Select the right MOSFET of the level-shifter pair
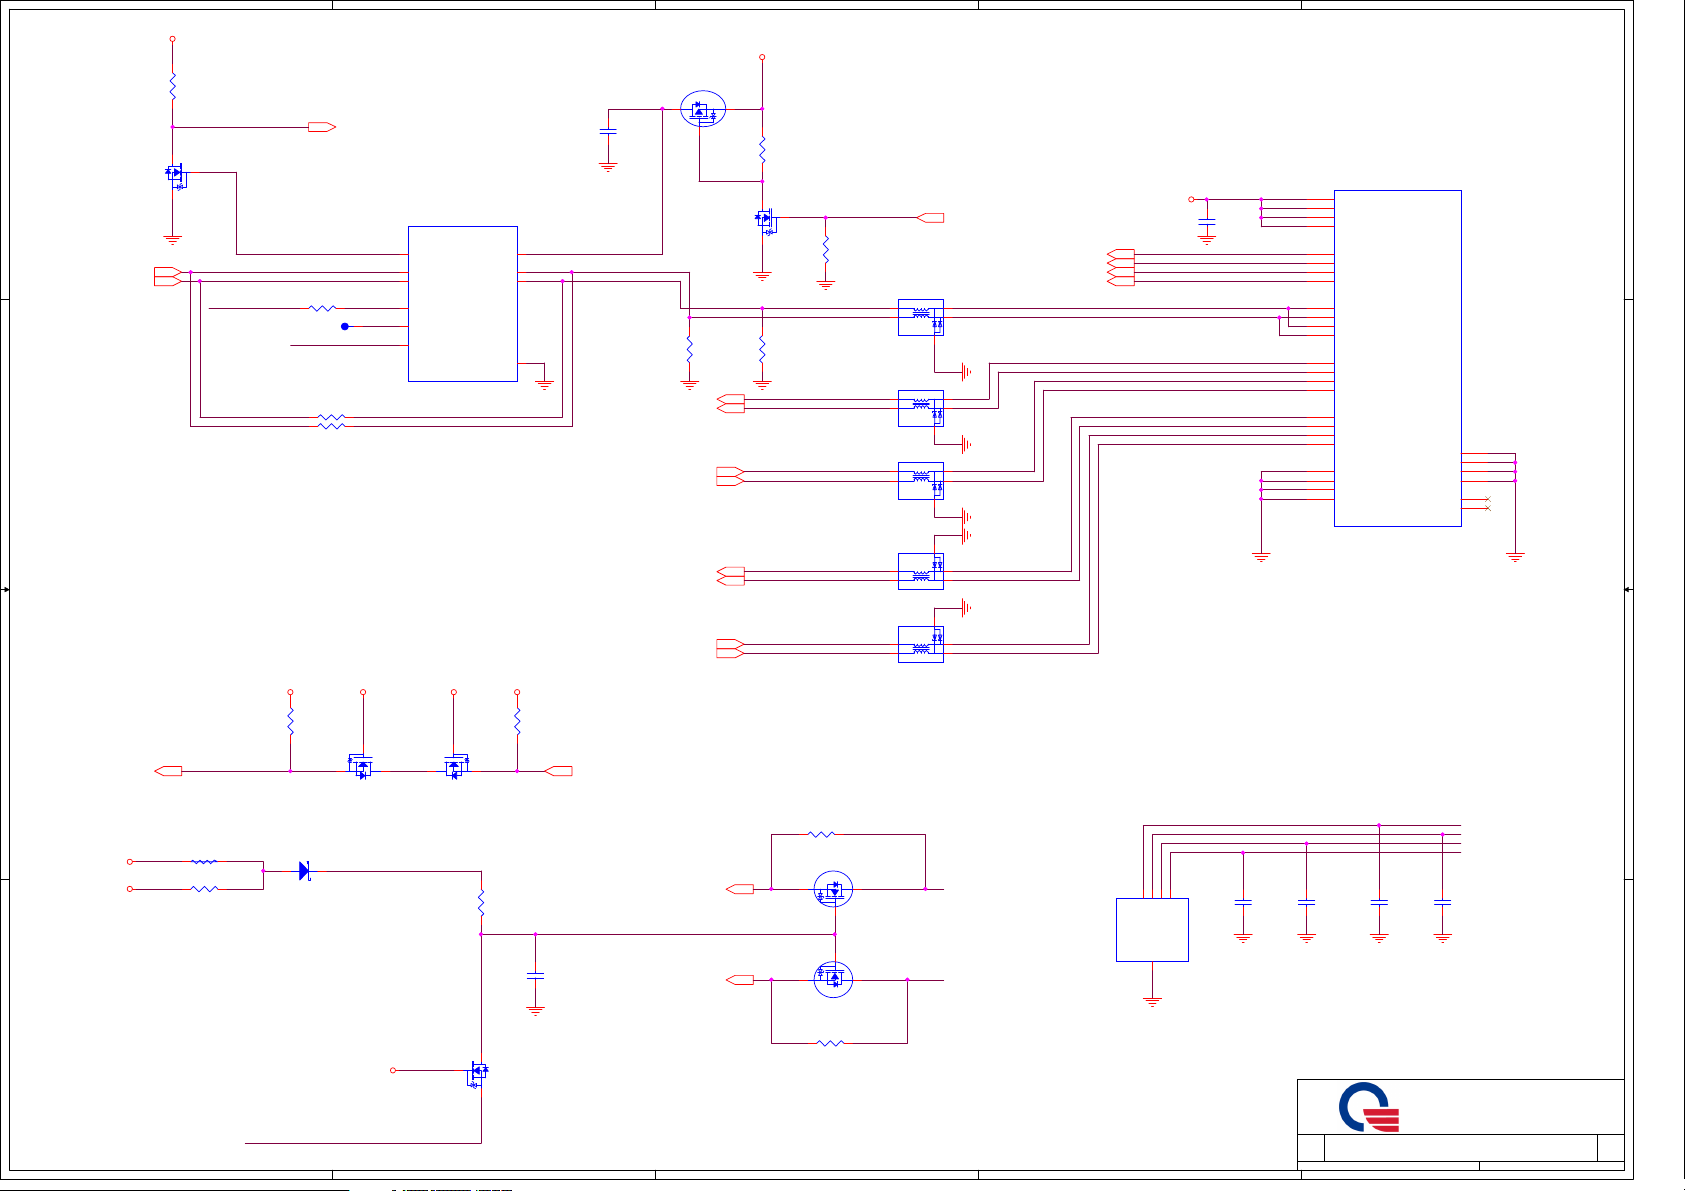The image size is (1685, 1191). 456,766
